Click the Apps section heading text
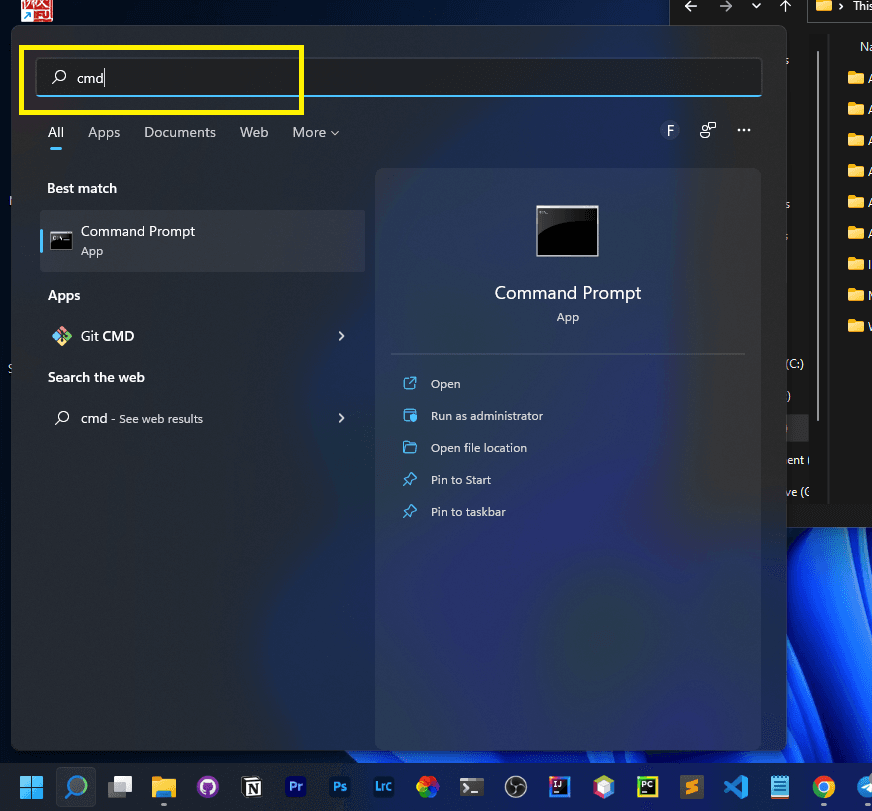Screen dimensions: 872x811 (64, 295)
